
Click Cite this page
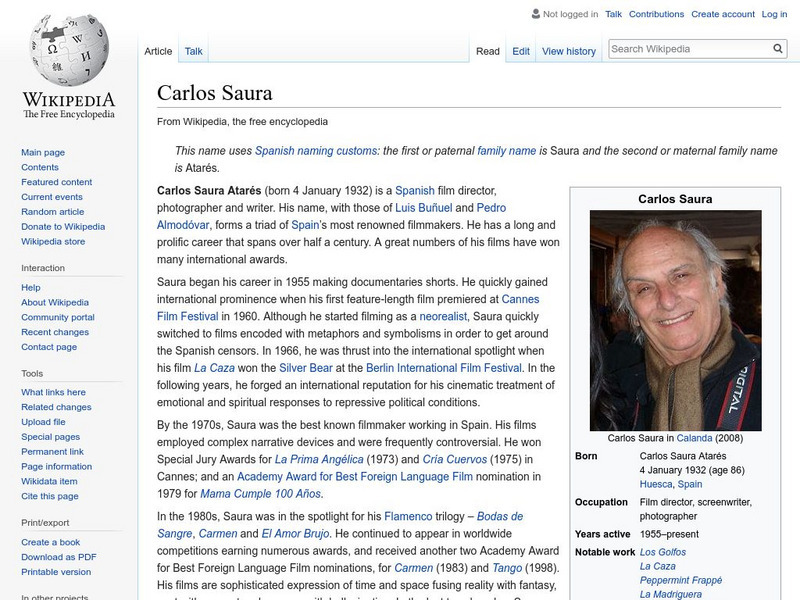tap(49, 496)
